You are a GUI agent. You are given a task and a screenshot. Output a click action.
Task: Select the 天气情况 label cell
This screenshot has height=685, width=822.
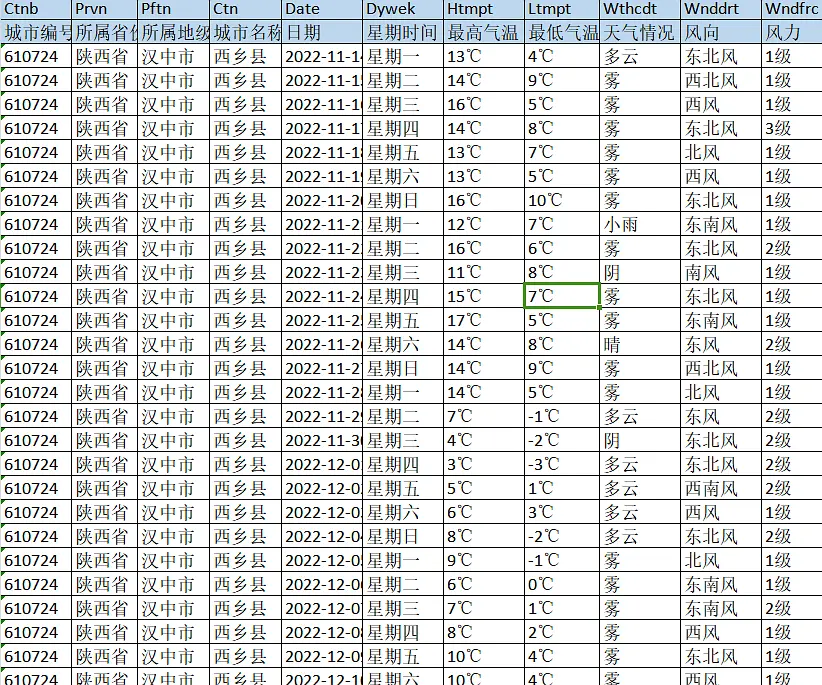click(x=640, y=32)
